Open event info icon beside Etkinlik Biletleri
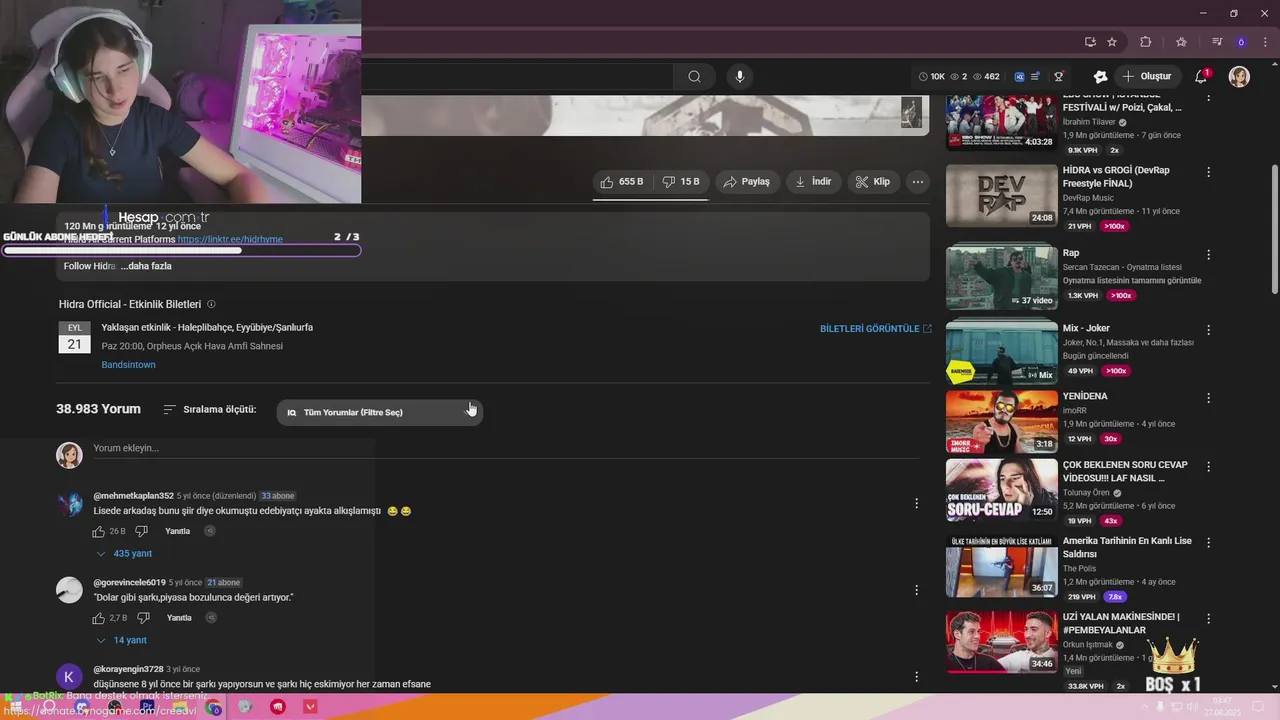 point(211,304)
